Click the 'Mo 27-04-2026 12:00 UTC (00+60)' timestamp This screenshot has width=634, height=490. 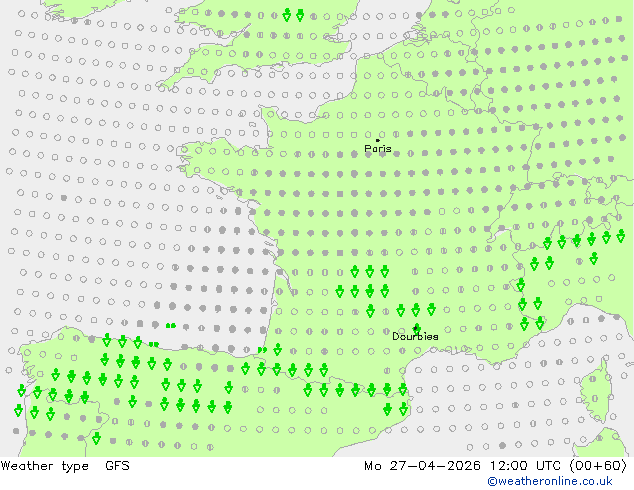[x=495, y=466]
